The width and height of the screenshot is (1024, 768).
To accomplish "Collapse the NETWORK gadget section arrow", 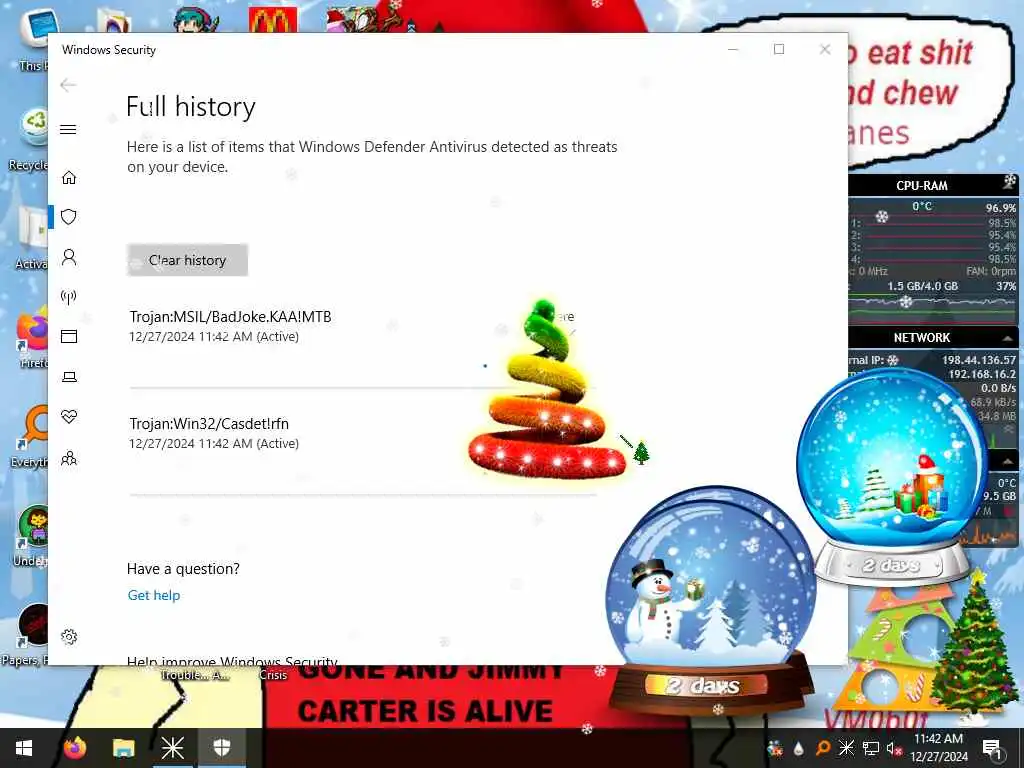I will tap(1008, 338).
